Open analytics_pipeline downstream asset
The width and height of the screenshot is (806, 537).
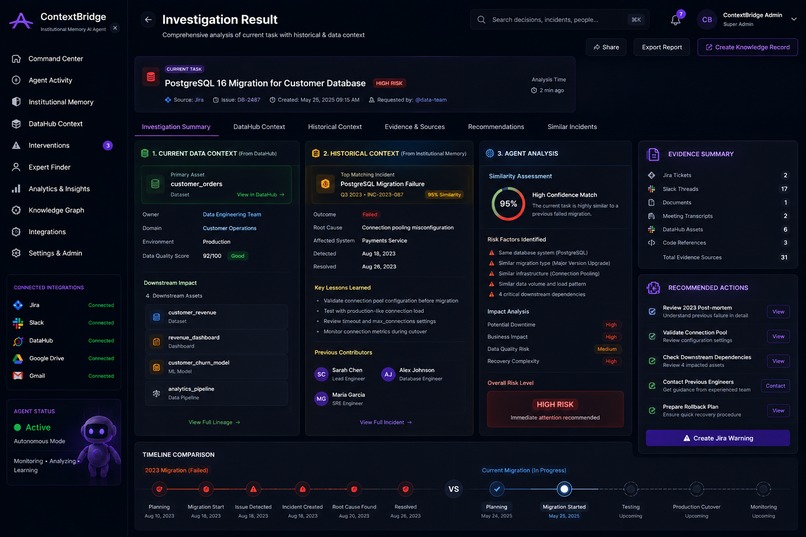(x=216, y=393)
